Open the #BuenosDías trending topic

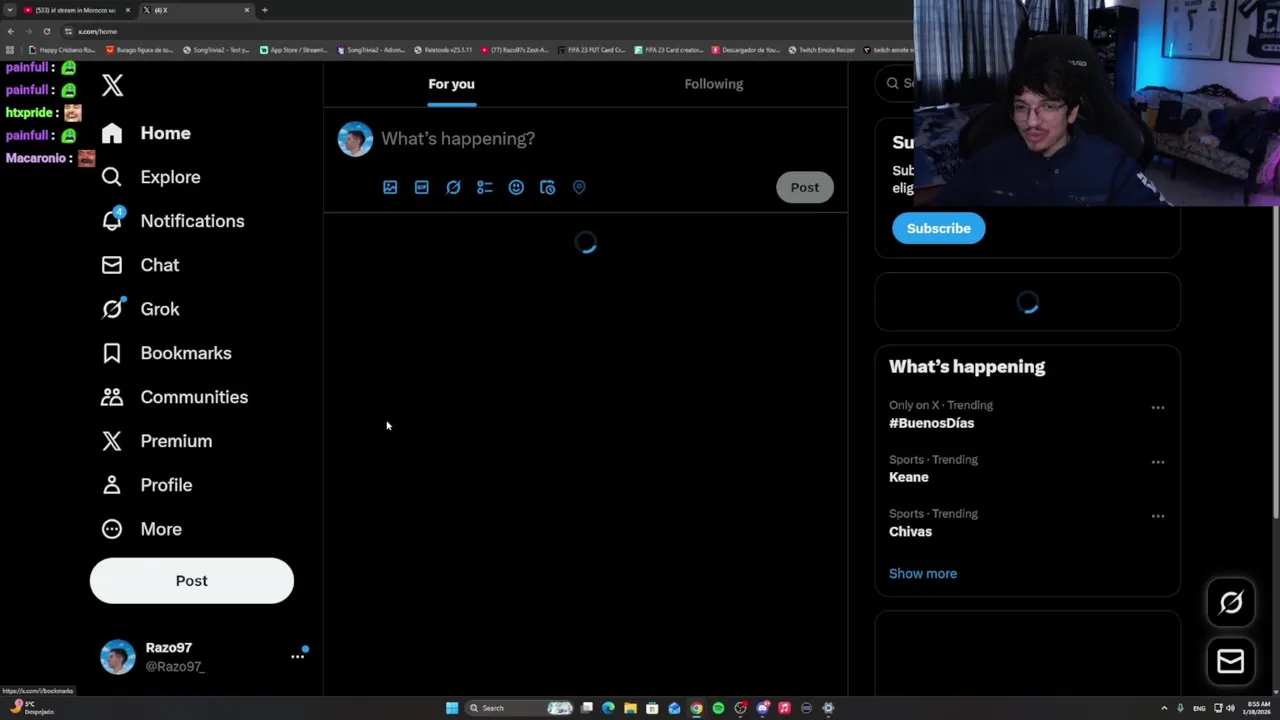[931, 423]
